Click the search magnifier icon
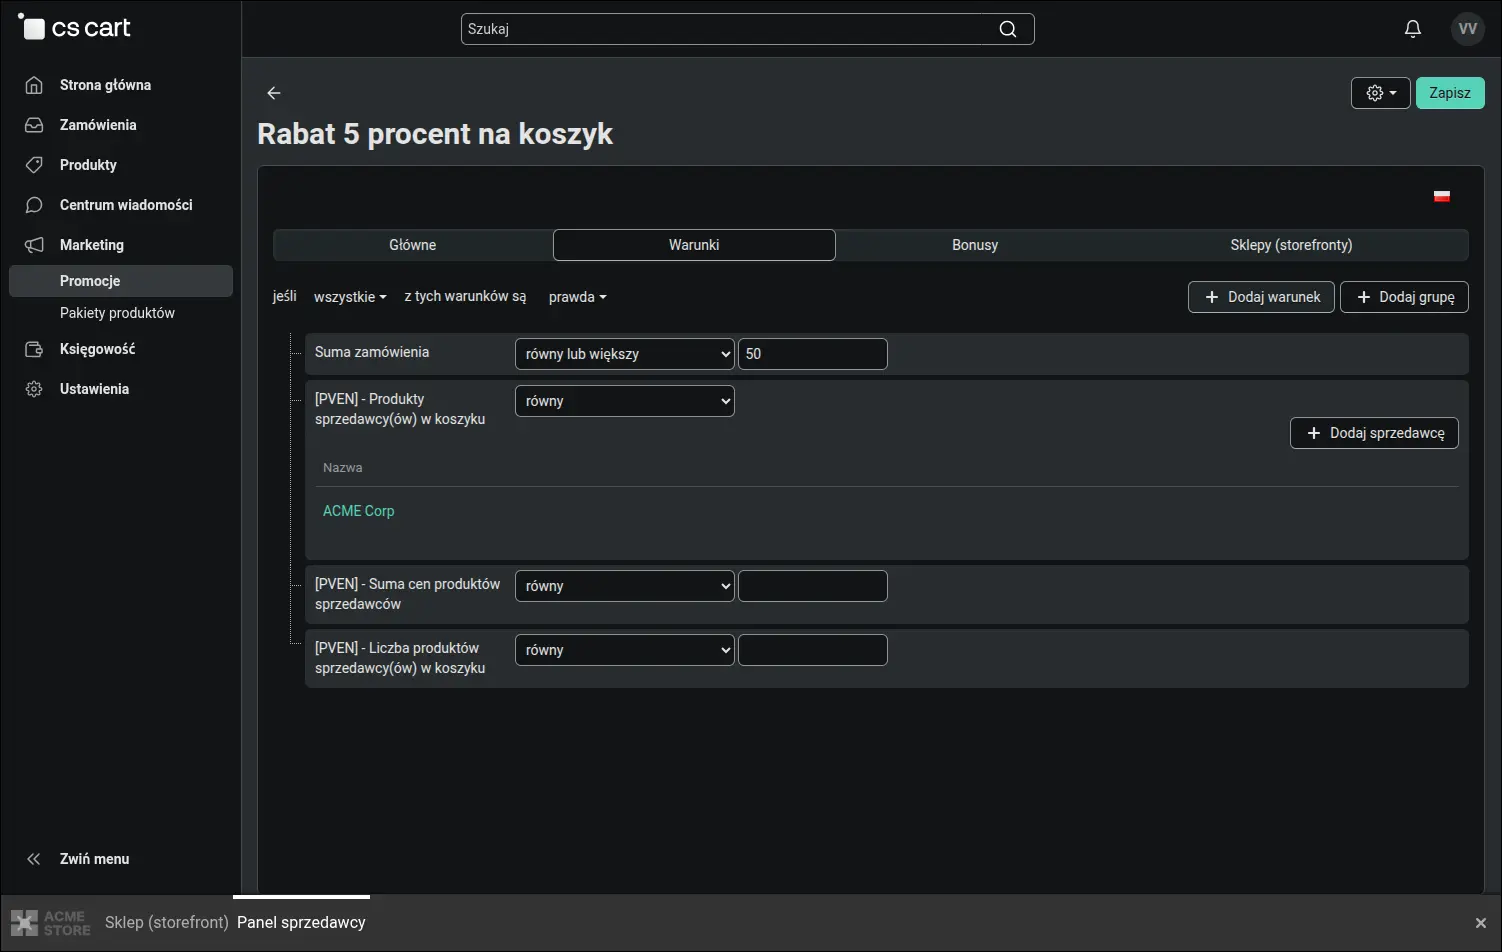Viewport: 1502px width, 952px height. tap(1008, 29)
